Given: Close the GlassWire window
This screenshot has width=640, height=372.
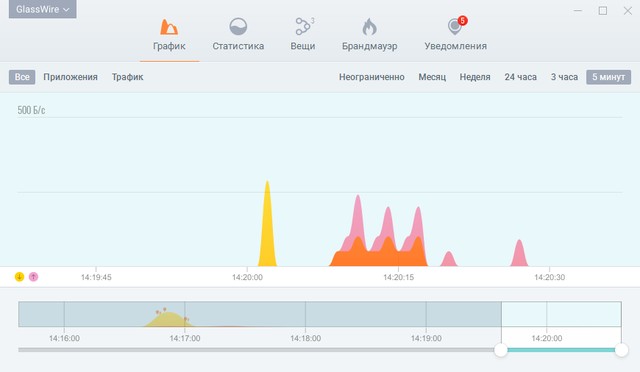Looking at the screenshot, I should [628, 10].
